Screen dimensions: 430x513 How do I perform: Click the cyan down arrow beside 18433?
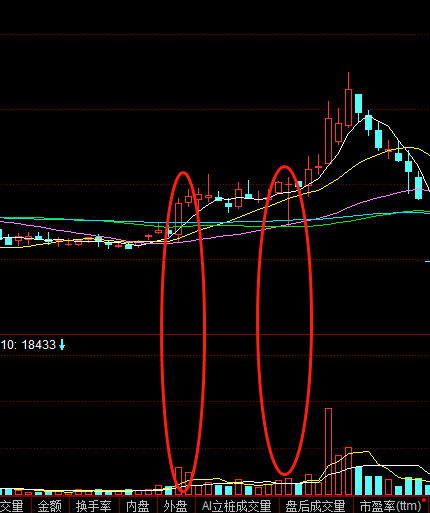pyautogui.click(x=62, y=345)
